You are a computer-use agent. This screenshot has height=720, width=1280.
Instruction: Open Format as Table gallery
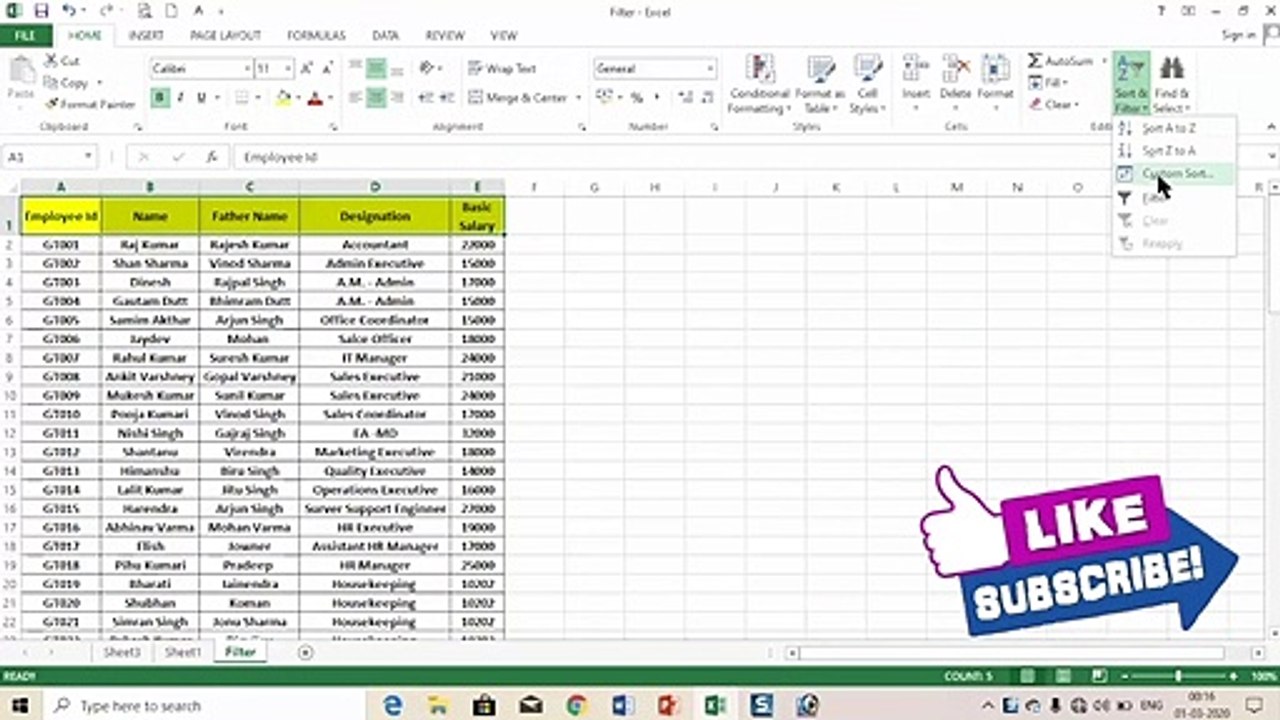(x=820, y=84)
